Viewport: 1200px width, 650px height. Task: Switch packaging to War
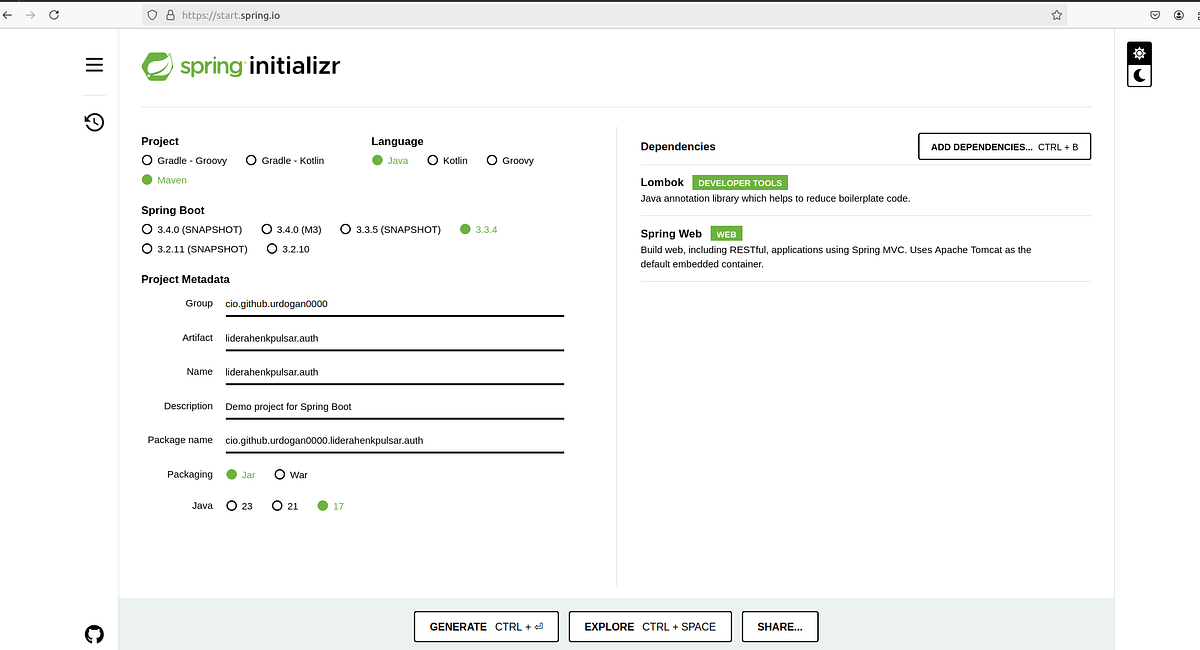(x=279, y=474)
